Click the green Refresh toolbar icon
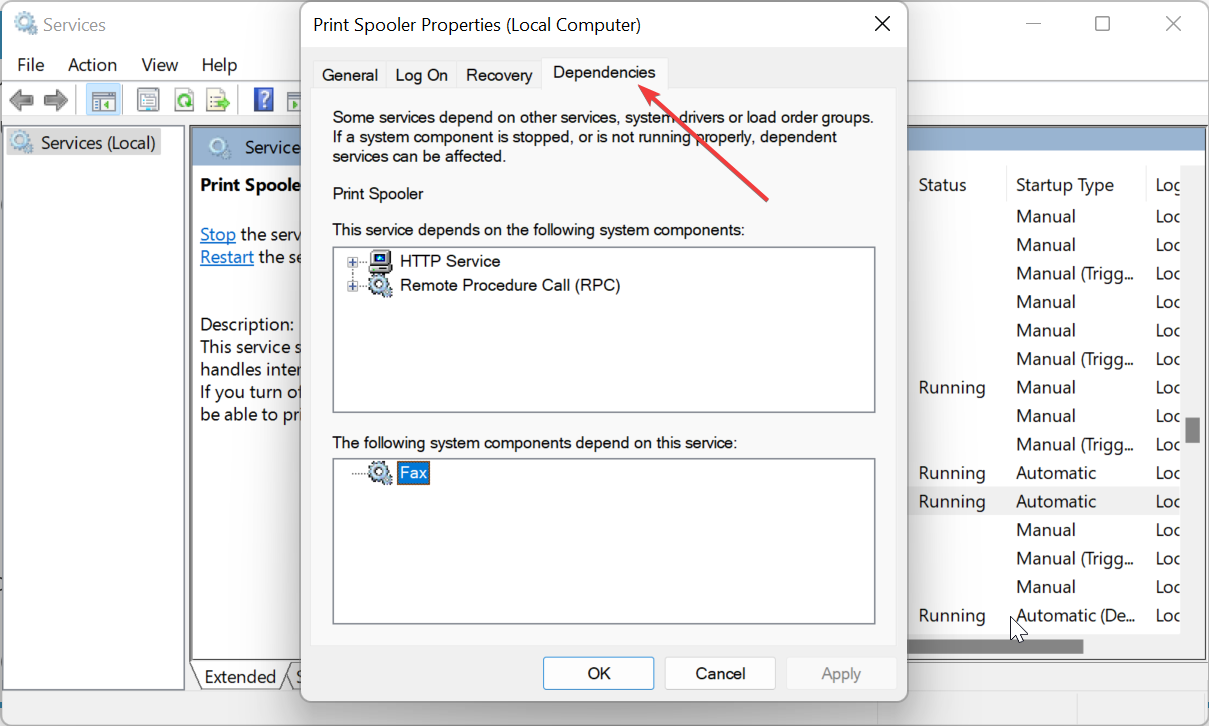Screen dimensions: 1209x726 tap(184, 100)
